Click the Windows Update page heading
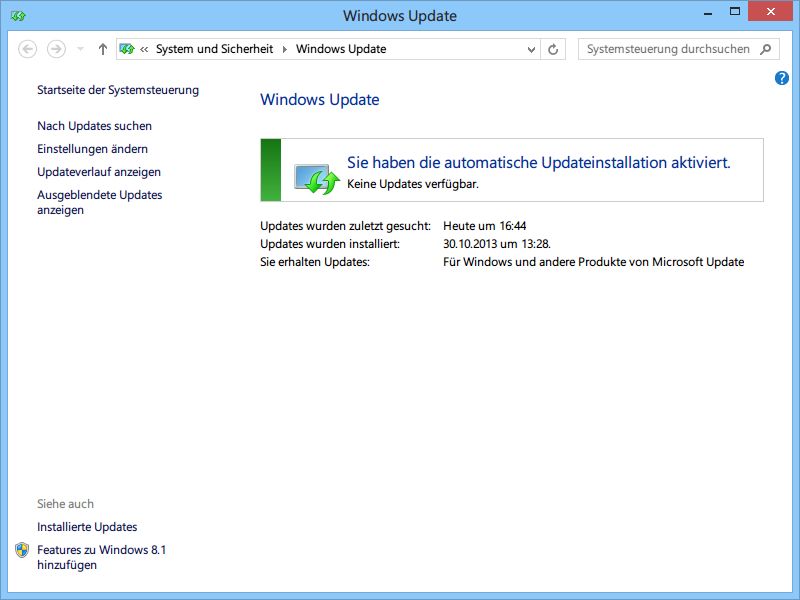Viewport: 800px width, 600px height. pyautogui.click(x=320, y=99)
